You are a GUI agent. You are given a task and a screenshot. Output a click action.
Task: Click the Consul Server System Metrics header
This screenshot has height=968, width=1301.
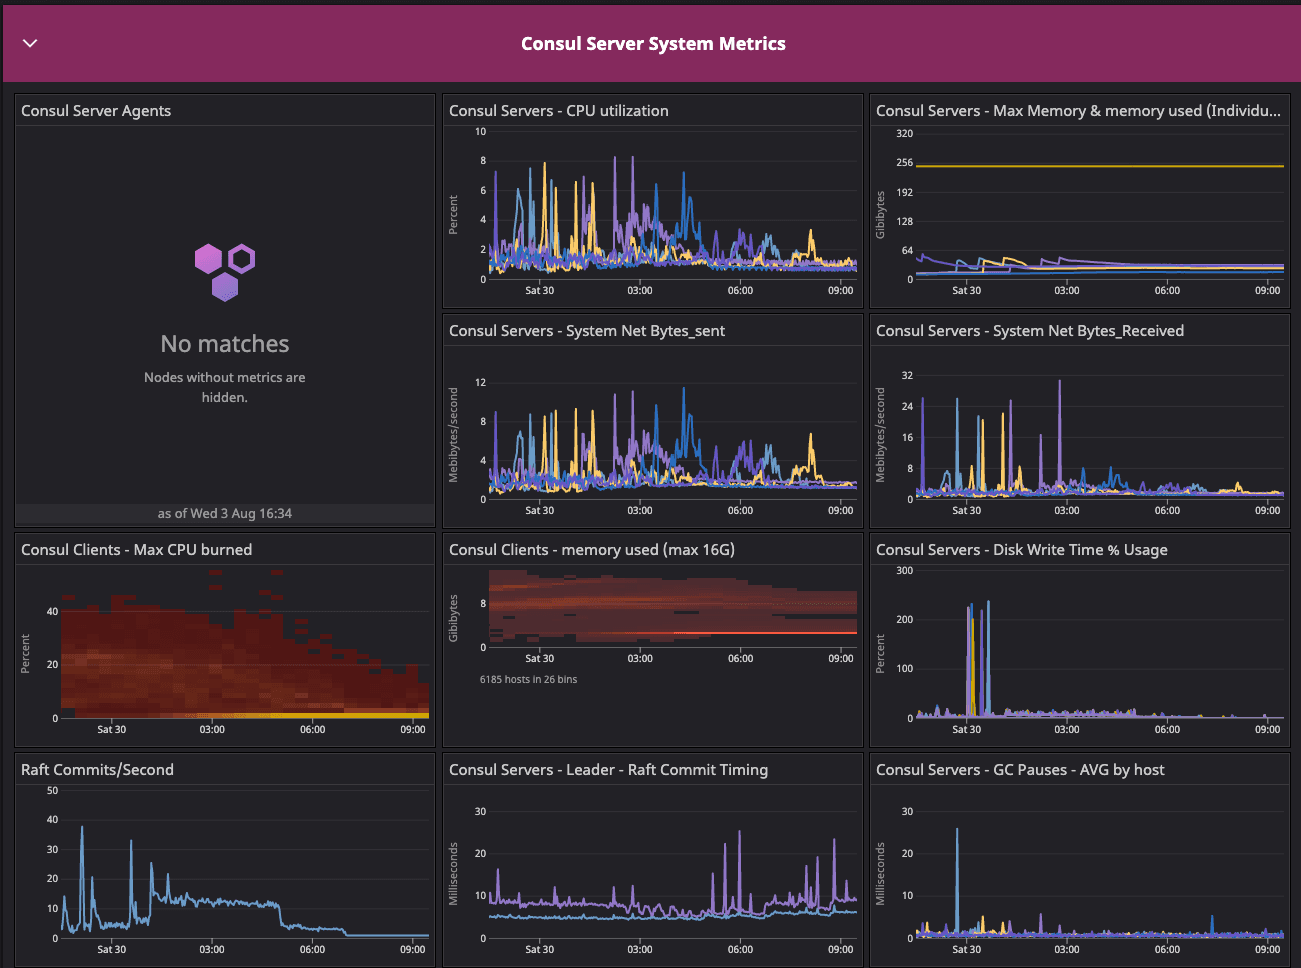pyautogui.click(x=653, y=44)
